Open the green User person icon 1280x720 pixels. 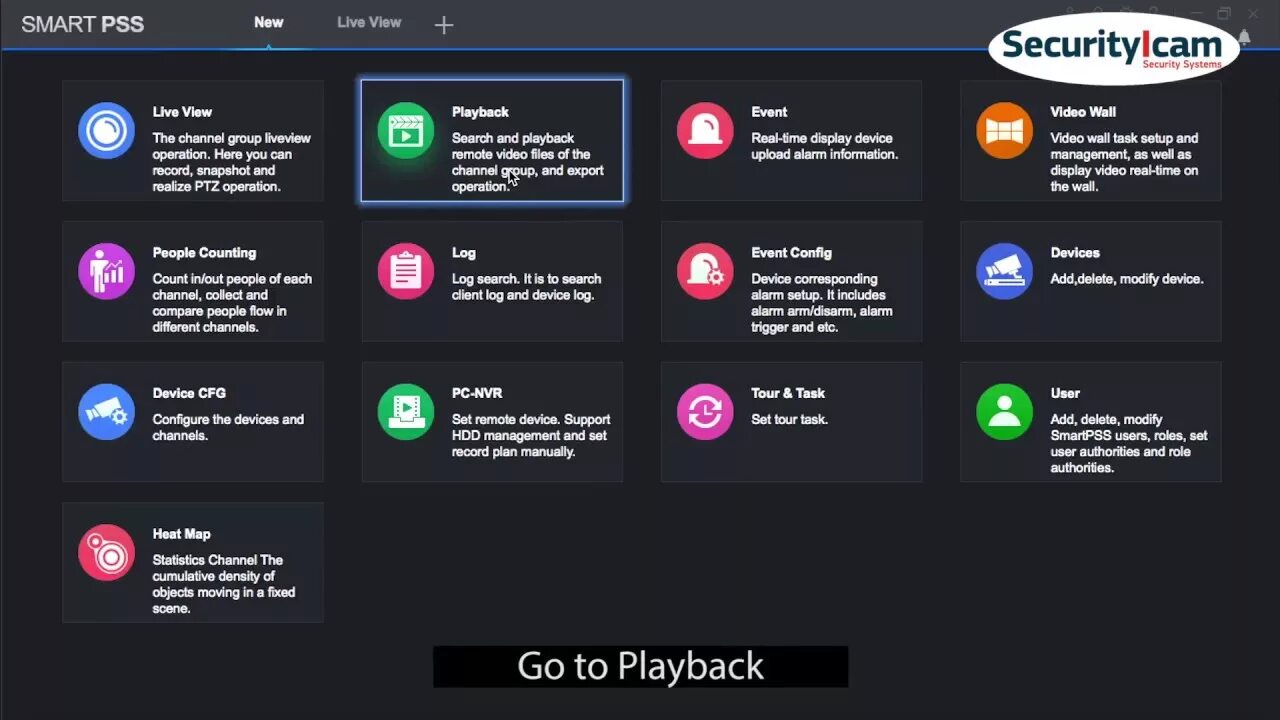click(x=1004, y=412)
